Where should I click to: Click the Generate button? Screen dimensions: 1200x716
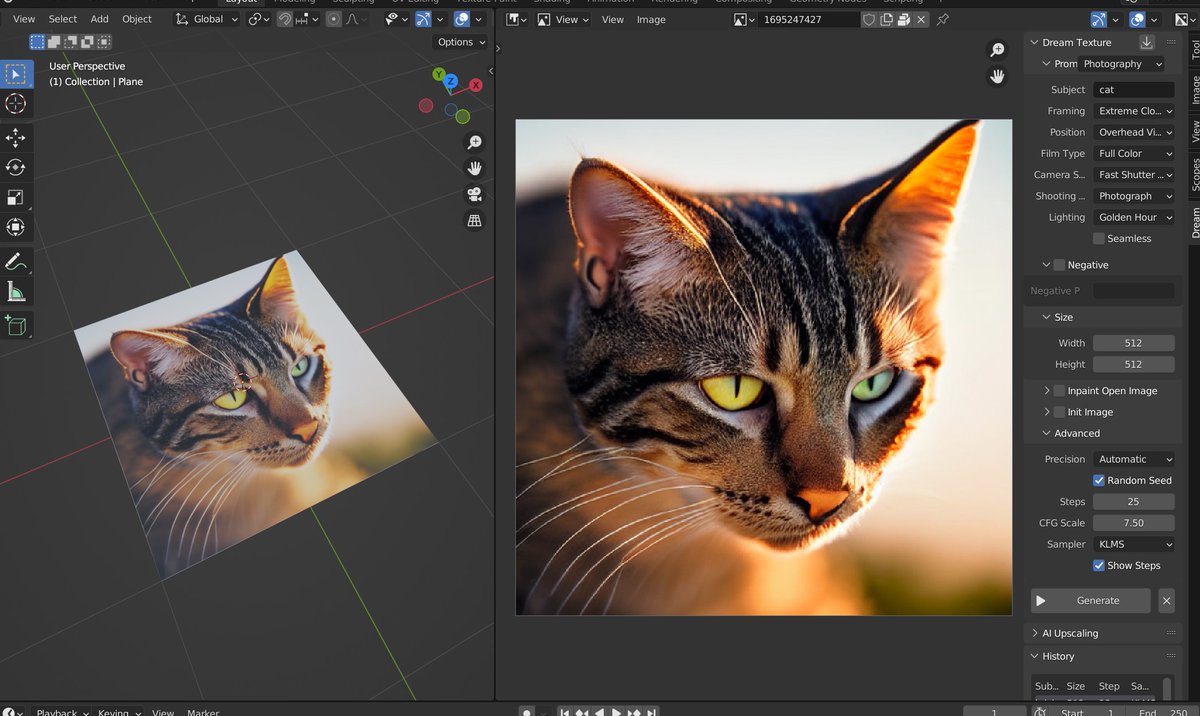[x=1091, y=601]
